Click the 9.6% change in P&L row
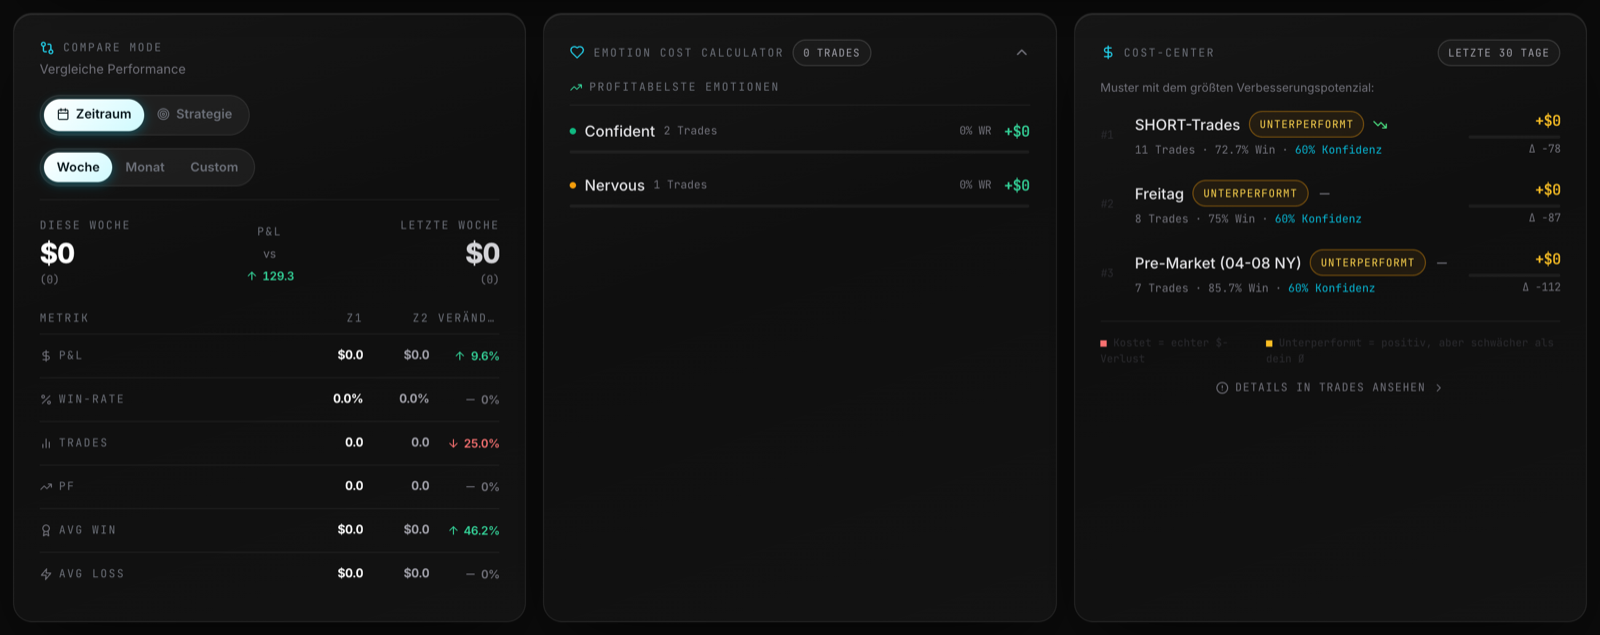 click(x=477, y=356)
